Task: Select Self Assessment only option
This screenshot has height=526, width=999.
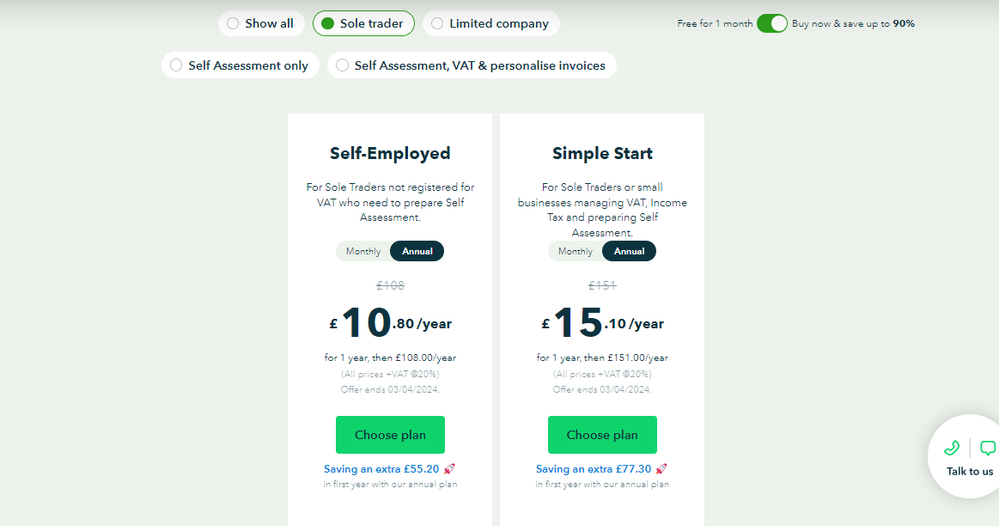Action: coord(240,65)
